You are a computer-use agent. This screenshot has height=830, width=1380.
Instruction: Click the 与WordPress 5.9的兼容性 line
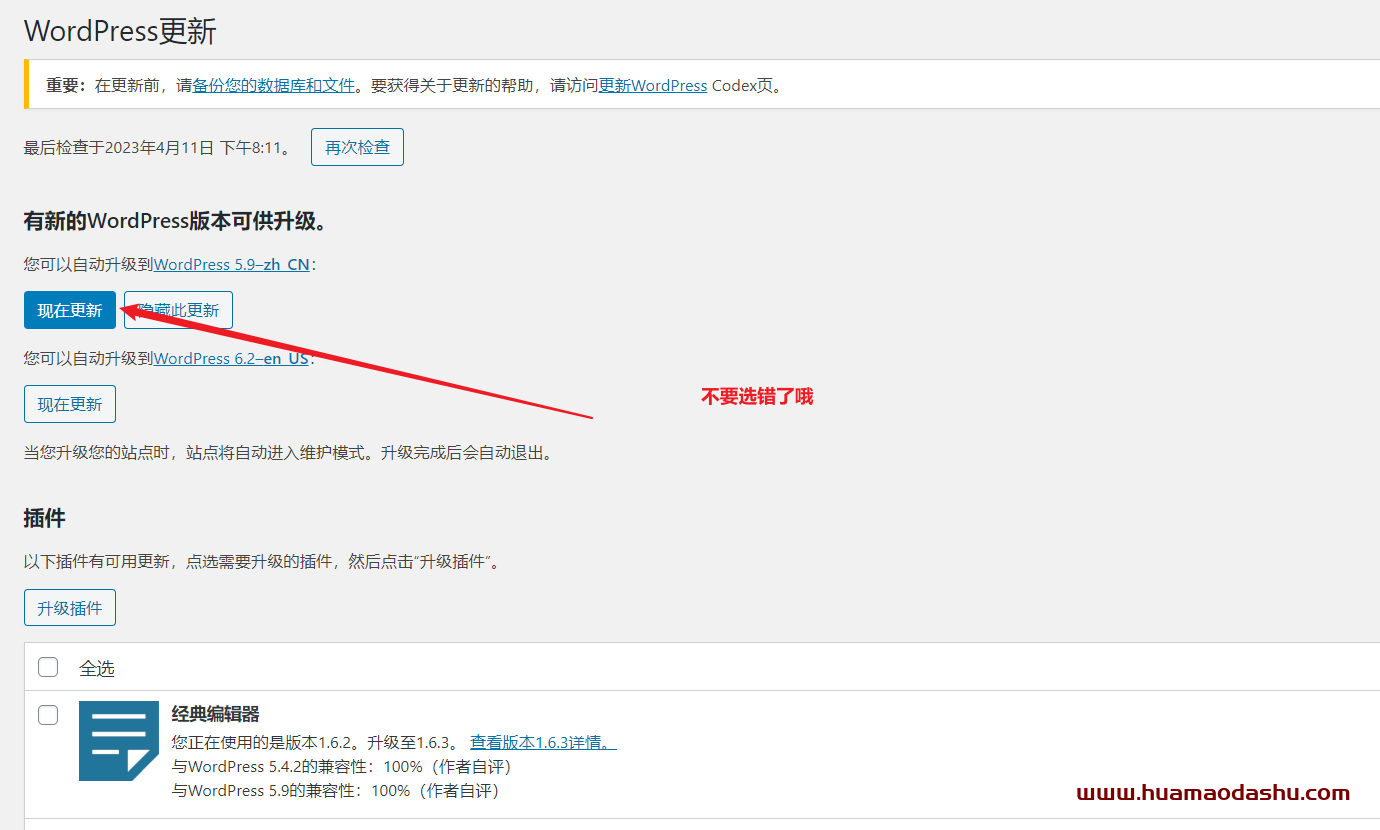335,791
